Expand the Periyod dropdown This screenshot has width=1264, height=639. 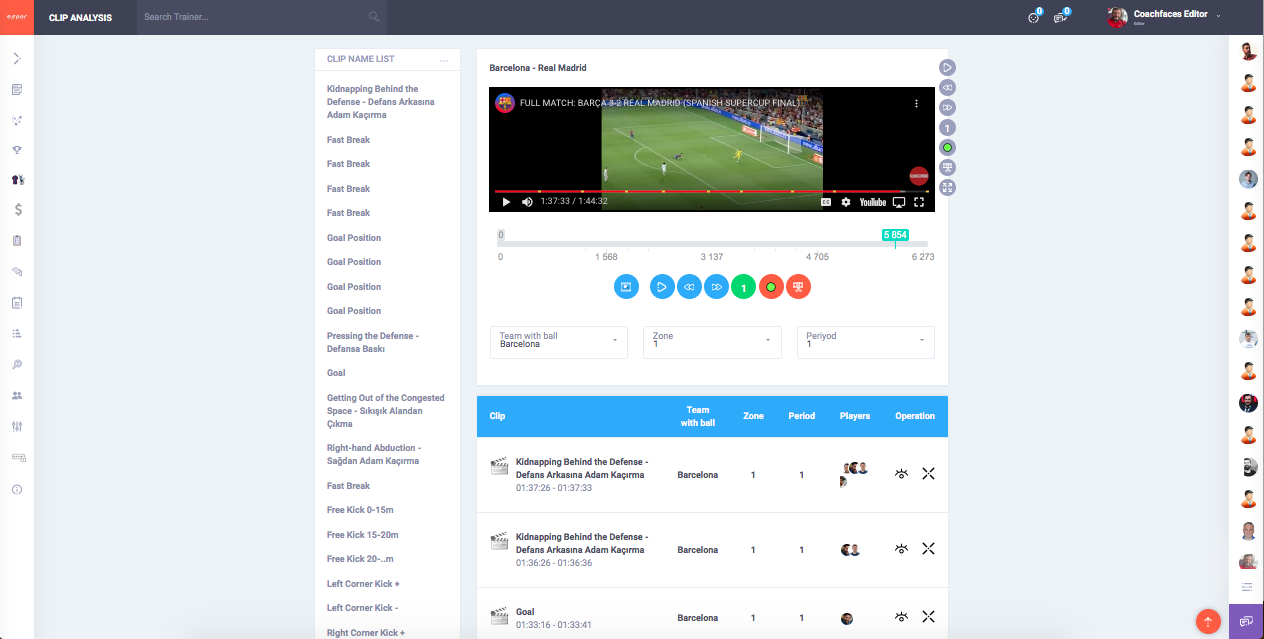(x=865, y=341)
